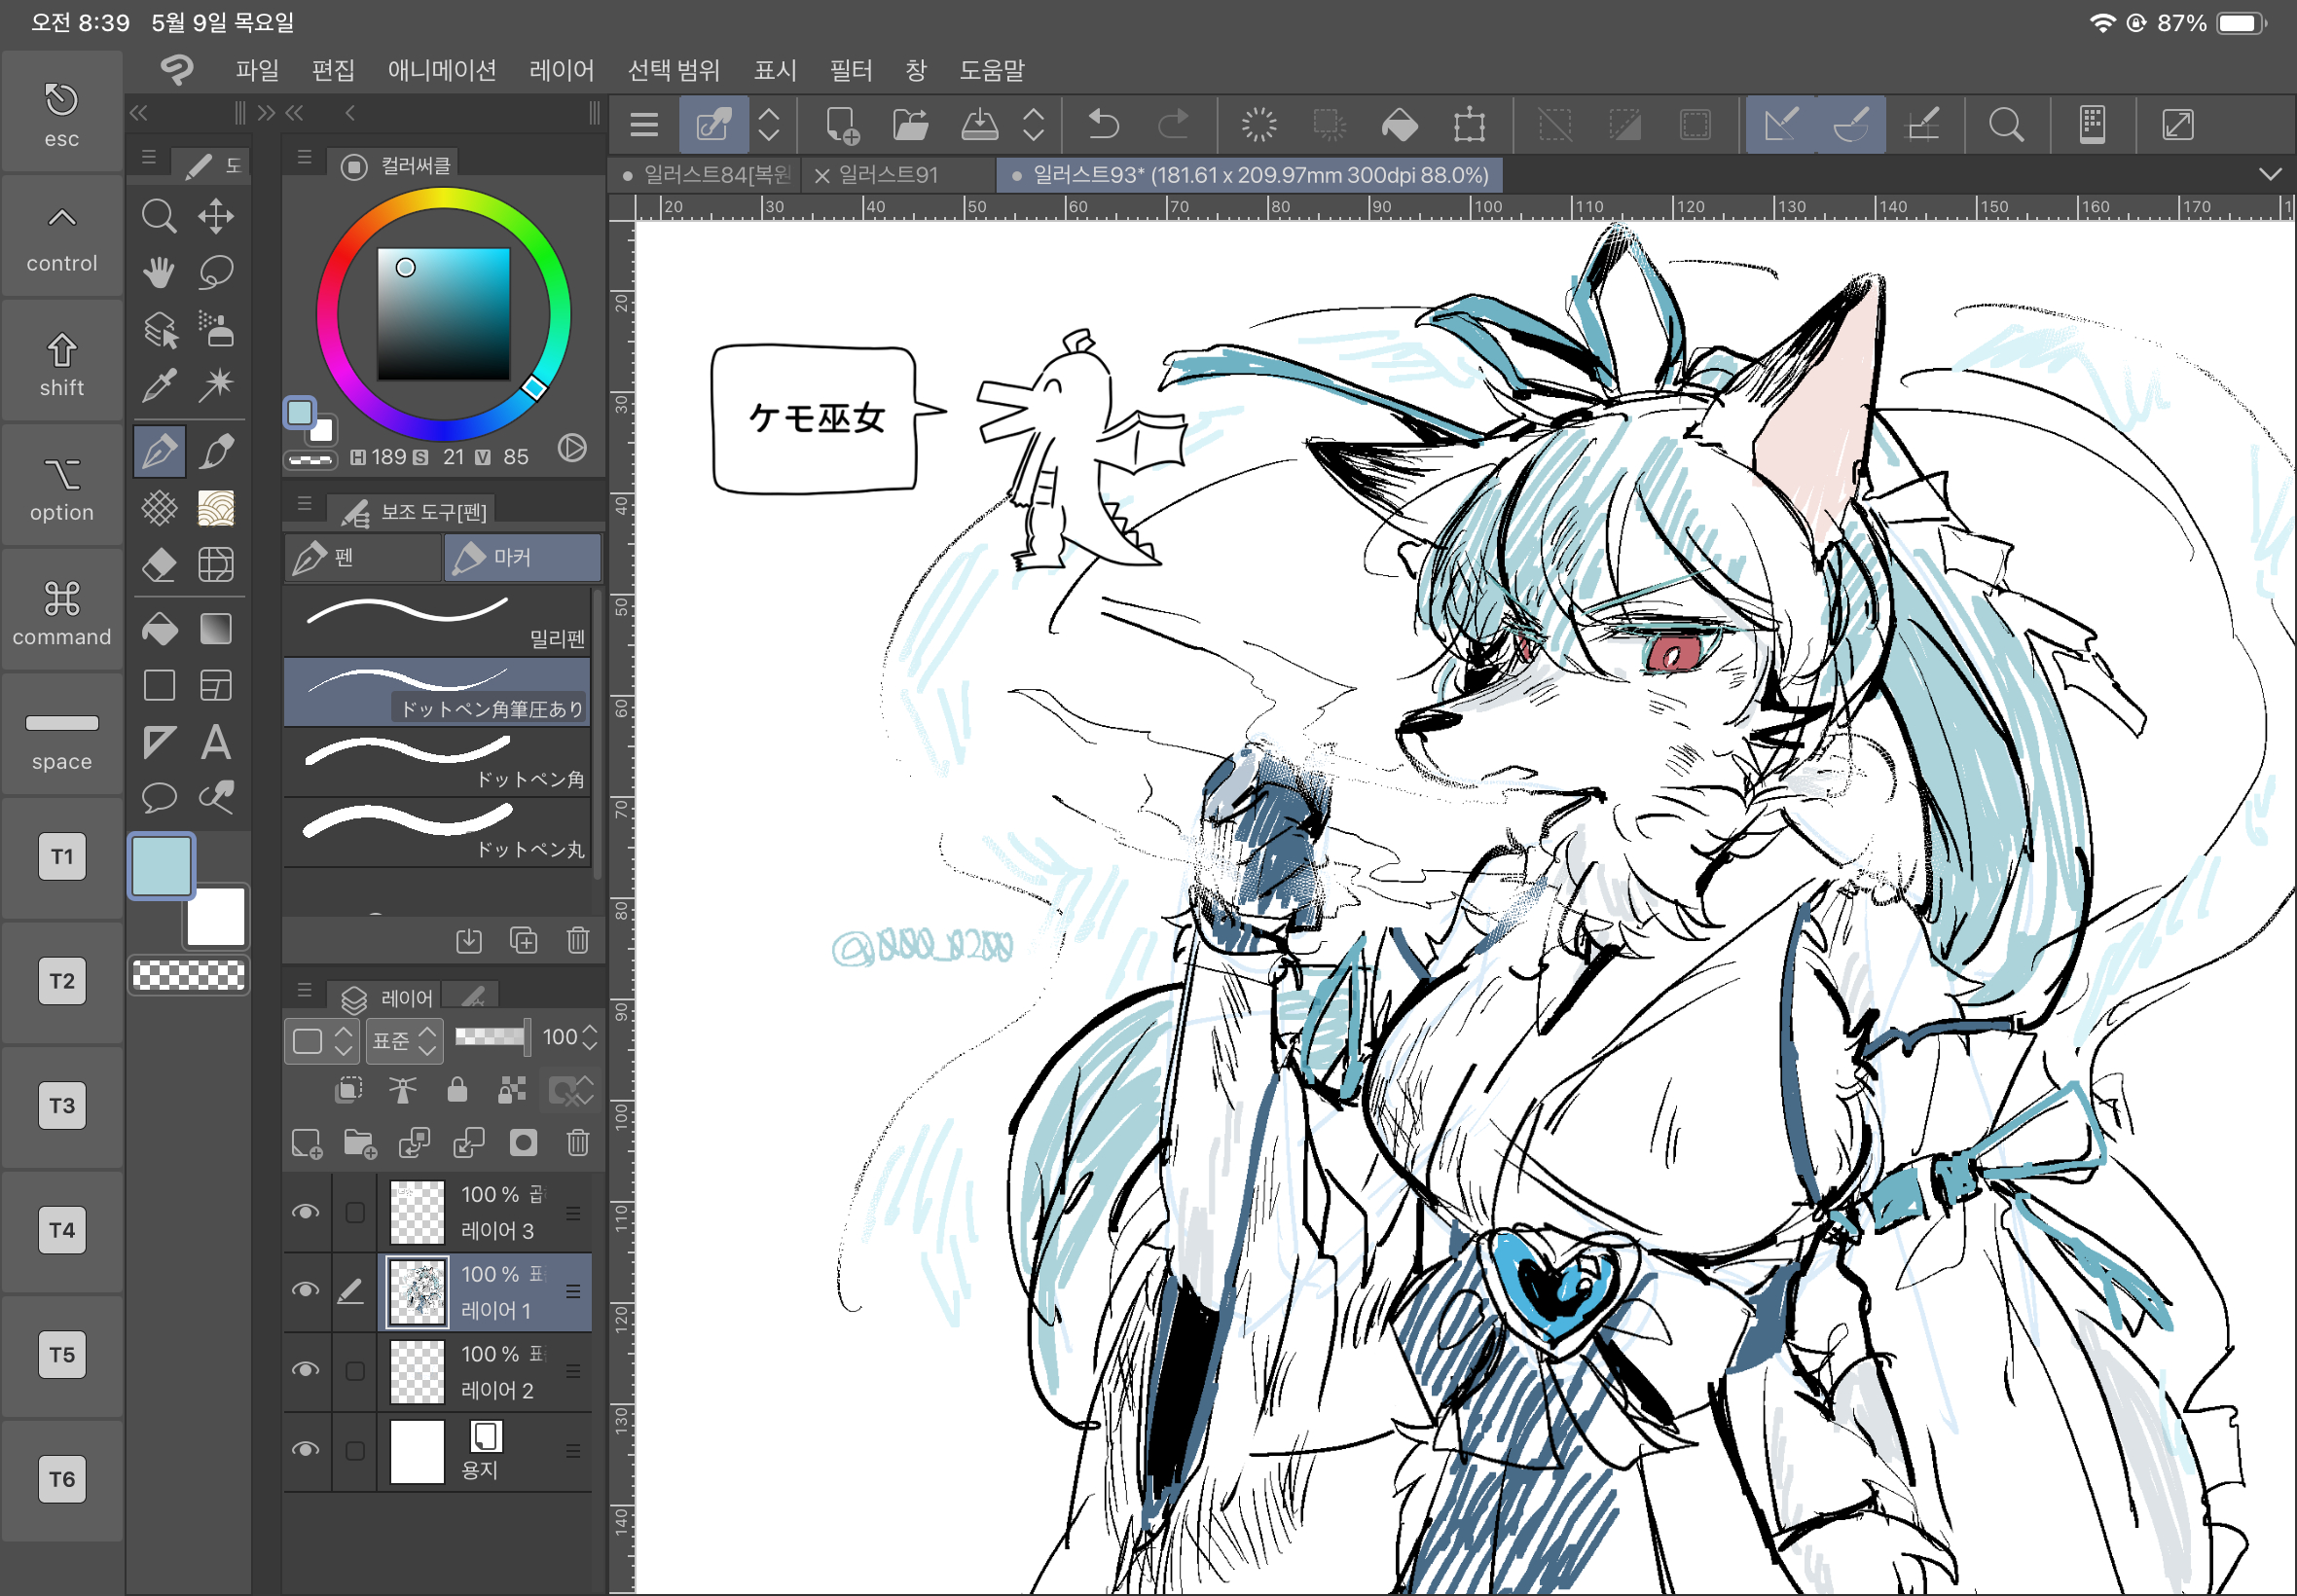The image size is (2297, 1596).
Task: Select the Hand move canvas tool
Action: (159, 272)
